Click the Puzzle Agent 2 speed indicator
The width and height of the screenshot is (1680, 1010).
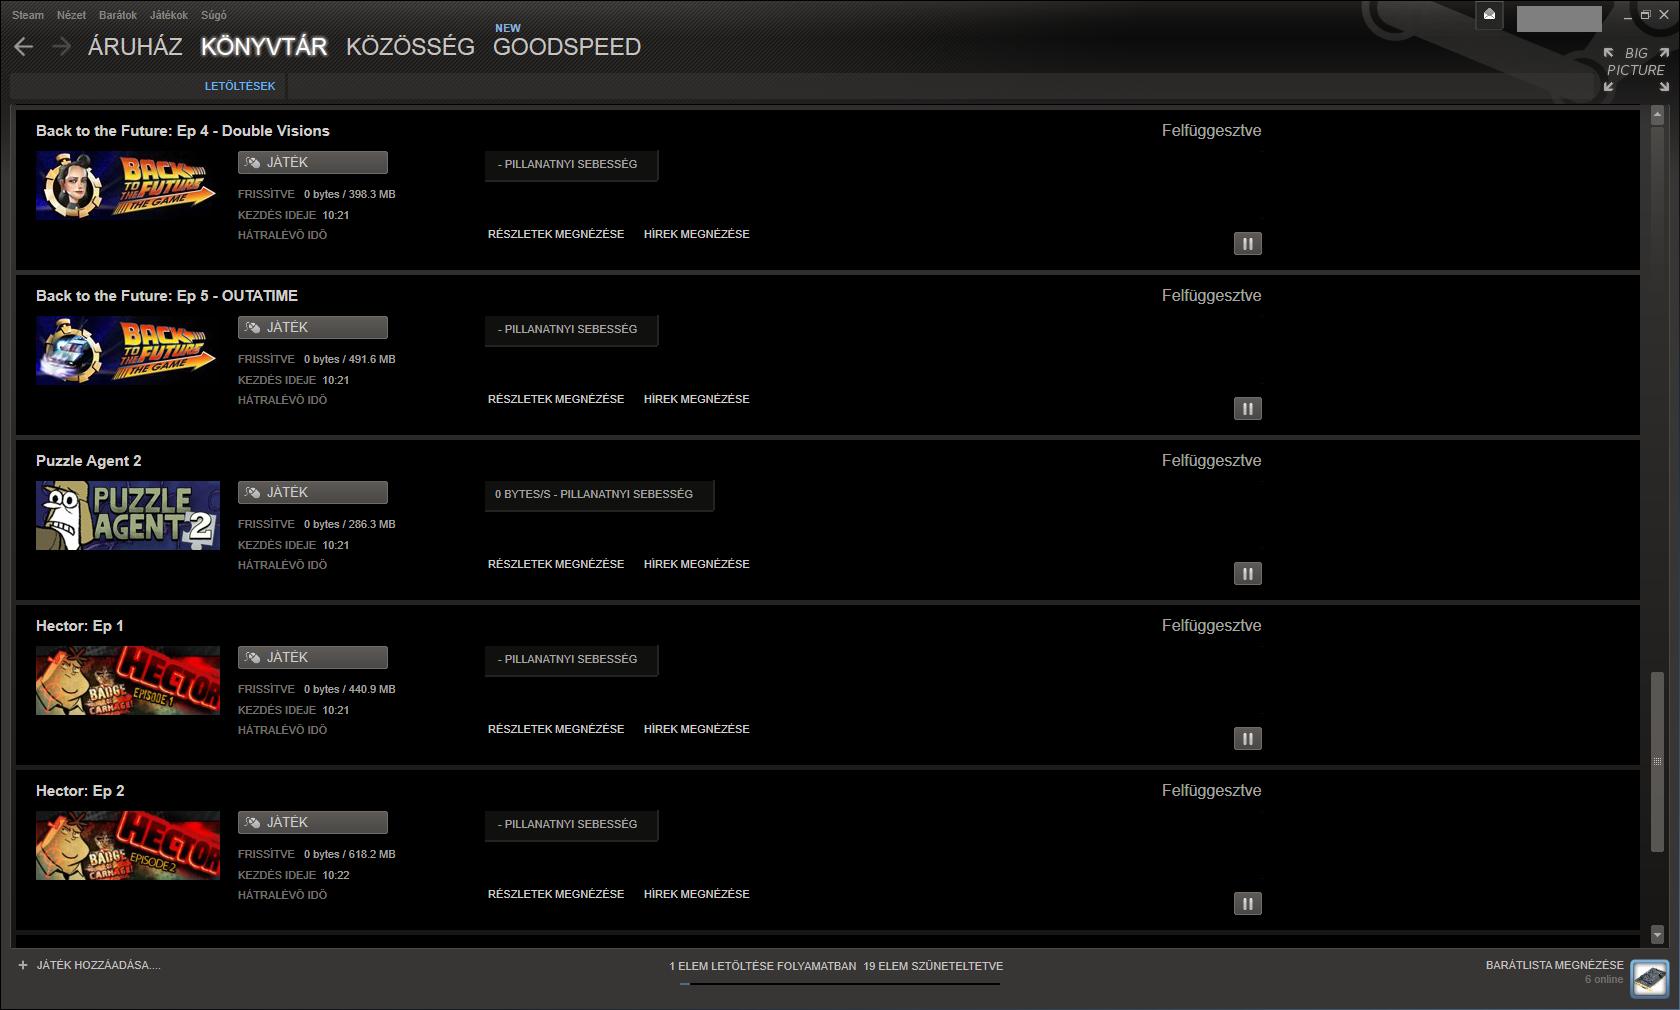(x=599, y=495)
